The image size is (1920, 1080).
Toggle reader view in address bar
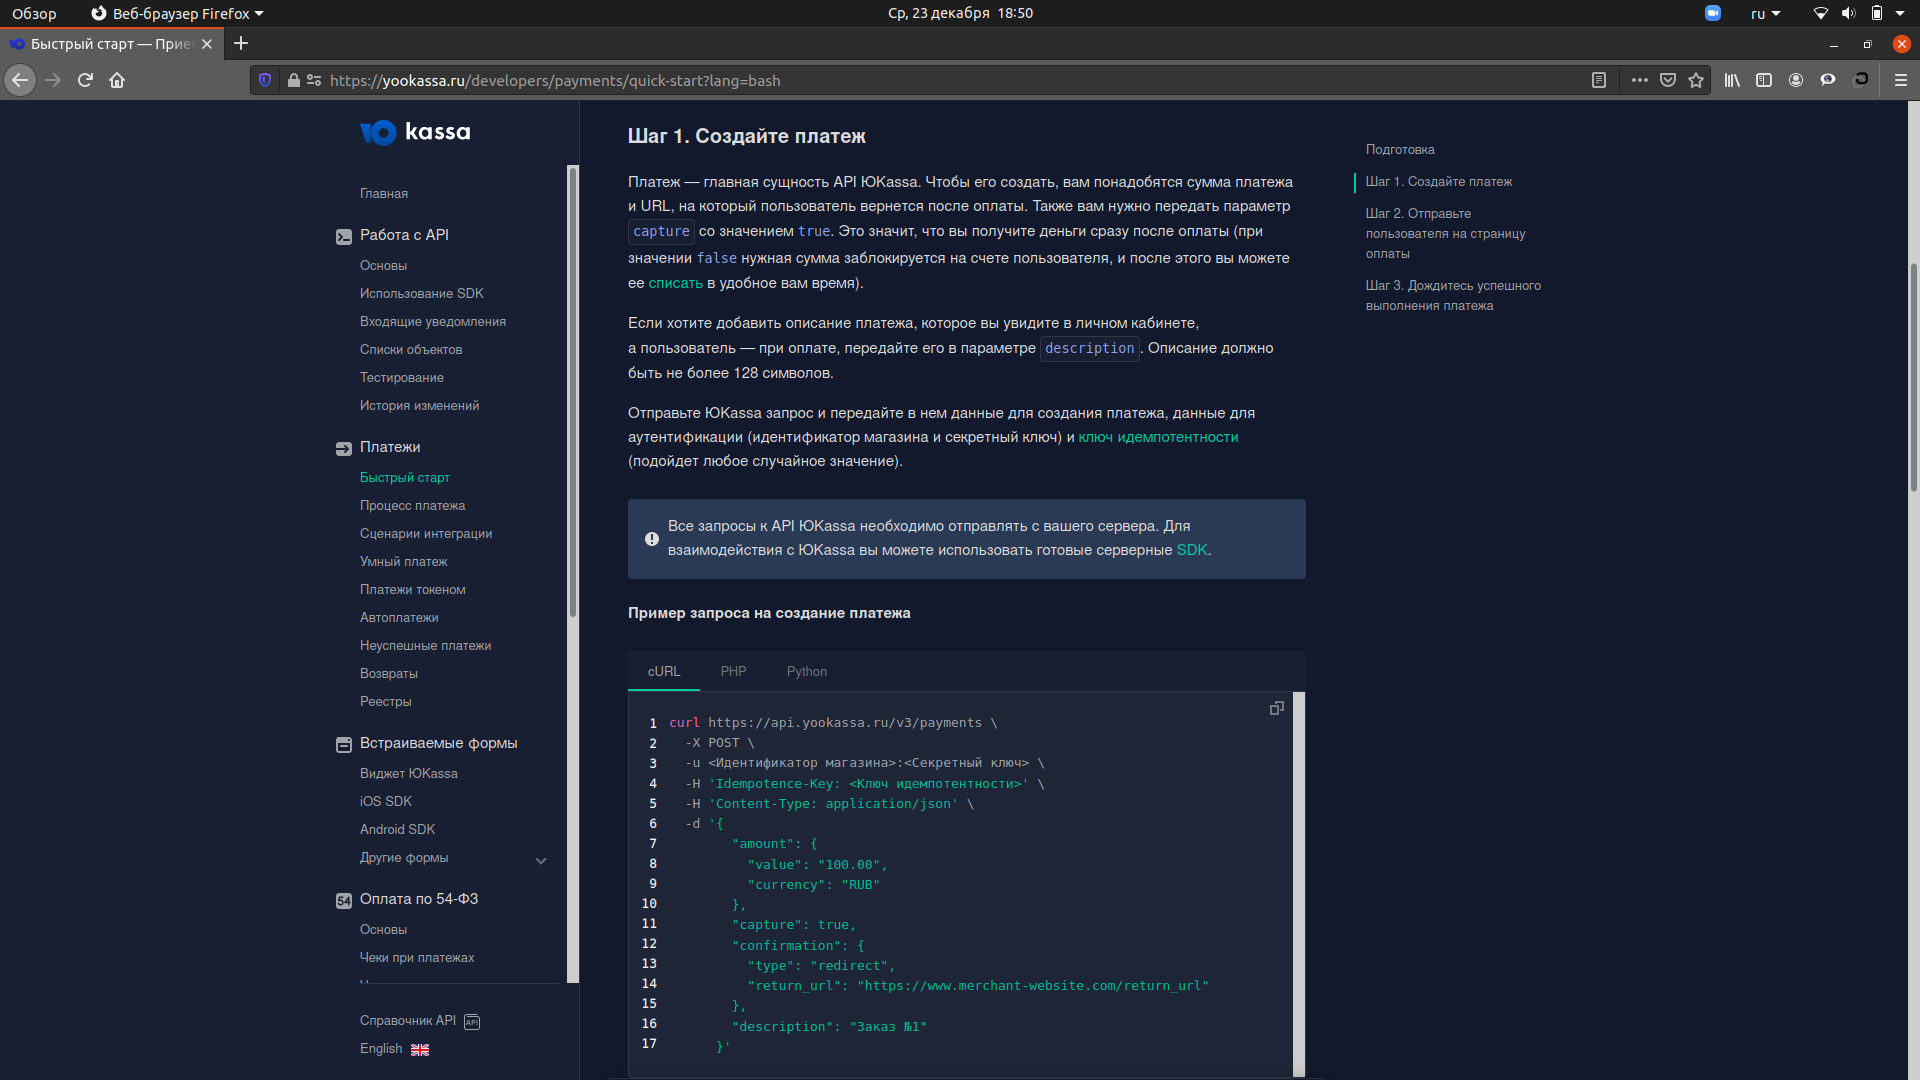(x=1599, y=80)
